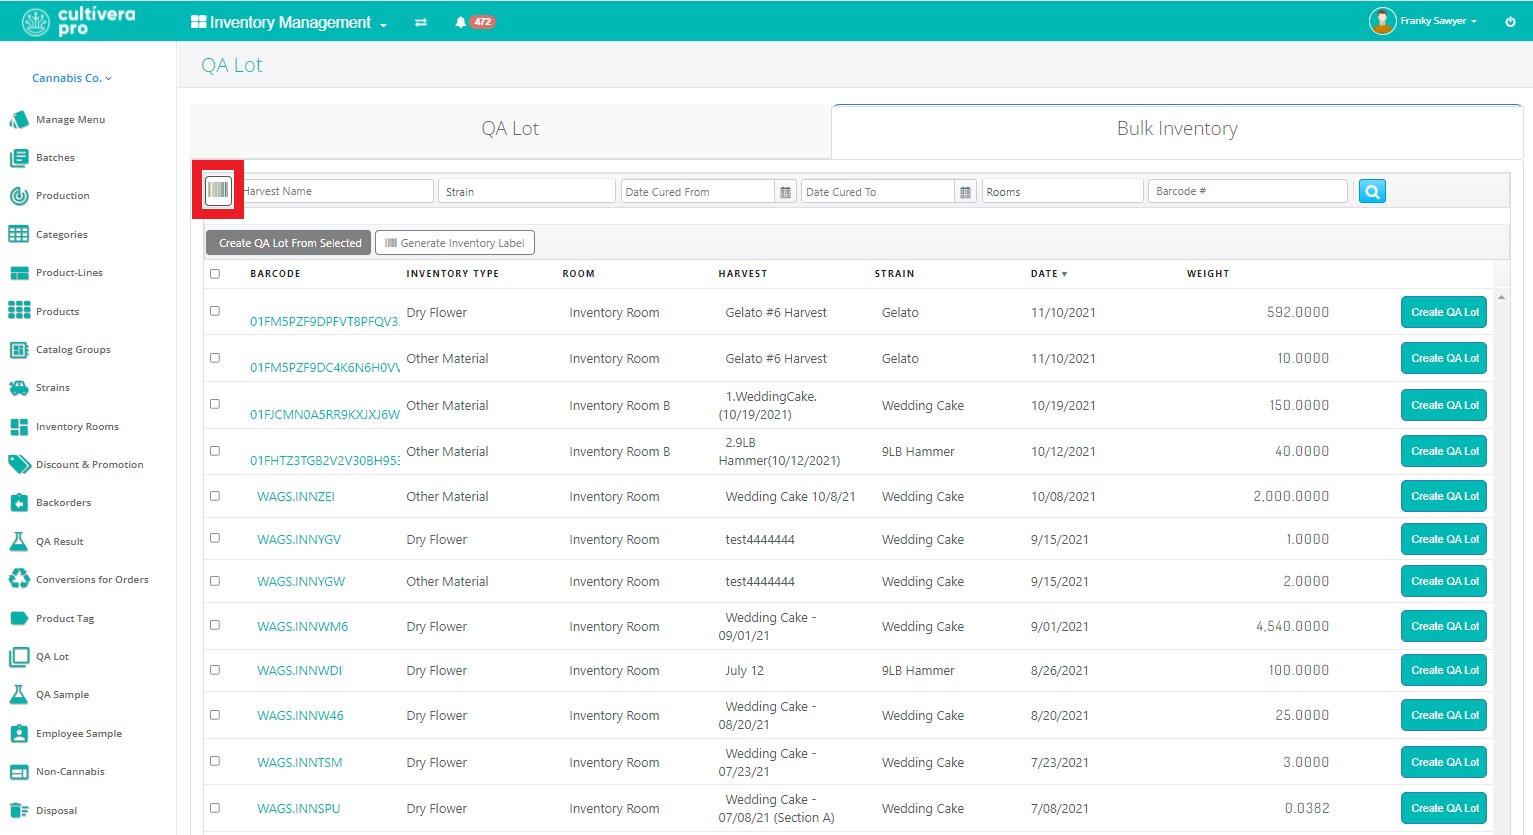Open QA Sample in the sidebar
Viewport: 1533px width, 835px height.
62,695
